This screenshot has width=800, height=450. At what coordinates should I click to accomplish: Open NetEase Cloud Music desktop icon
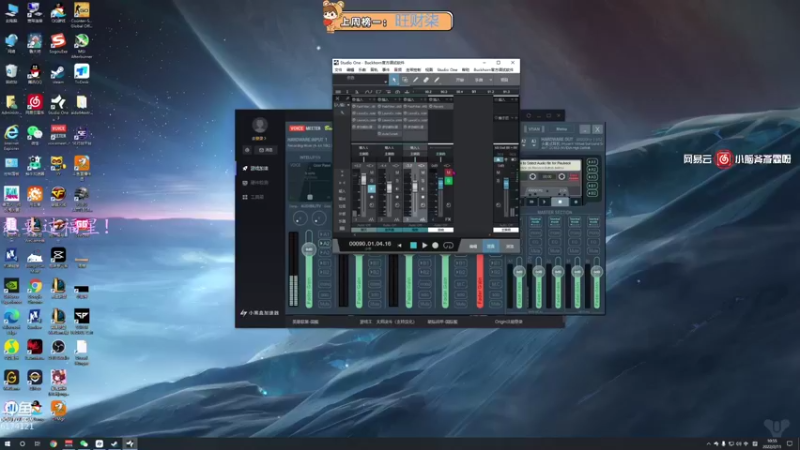pos(35,105)
